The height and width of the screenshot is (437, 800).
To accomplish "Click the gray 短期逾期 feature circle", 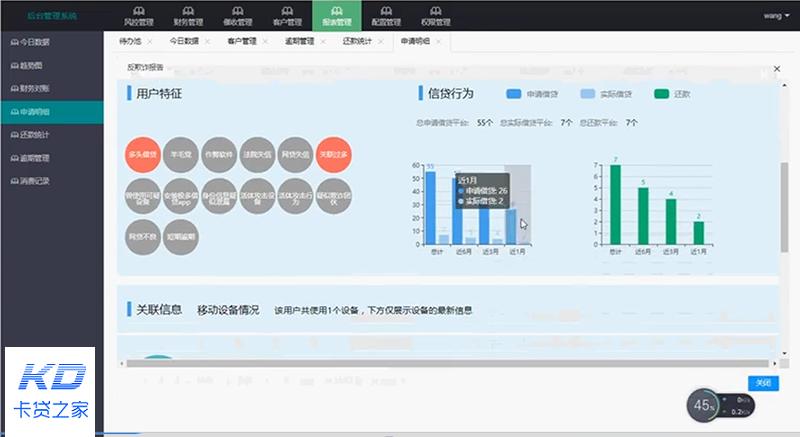I will coord(181,237).
